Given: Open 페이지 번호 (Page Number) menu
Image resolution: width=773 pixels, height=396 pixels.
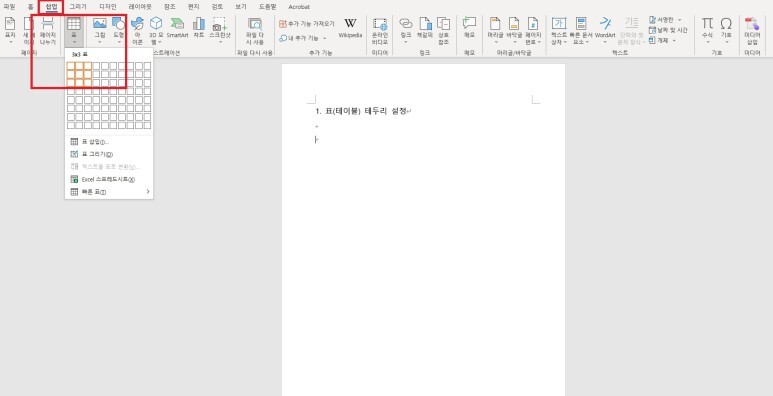Looking at the screenshot, I should click(x=532, y=30).
